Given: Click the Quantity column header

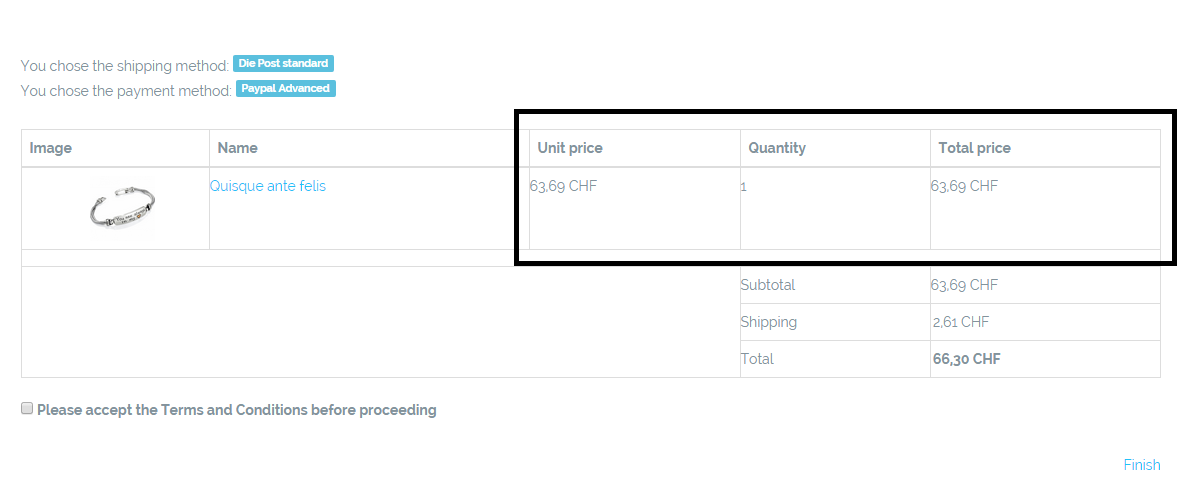Looking at the screenshot, I should (777, 148).
